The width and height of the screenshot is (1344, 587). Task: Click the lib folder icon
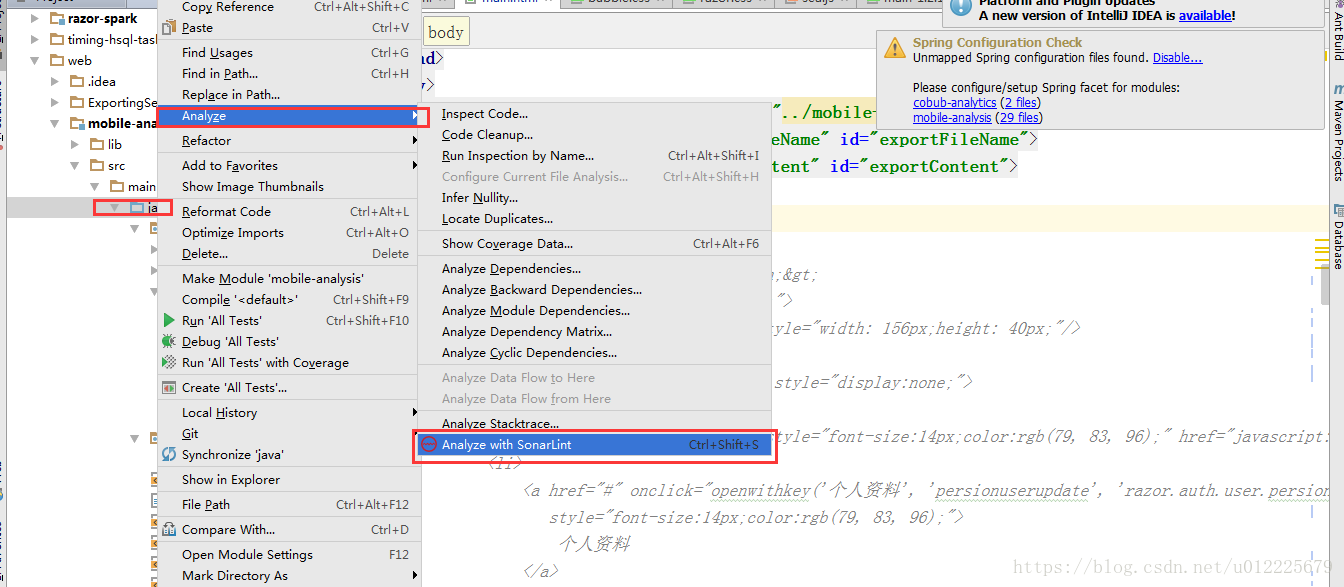[x=98, y=144]
